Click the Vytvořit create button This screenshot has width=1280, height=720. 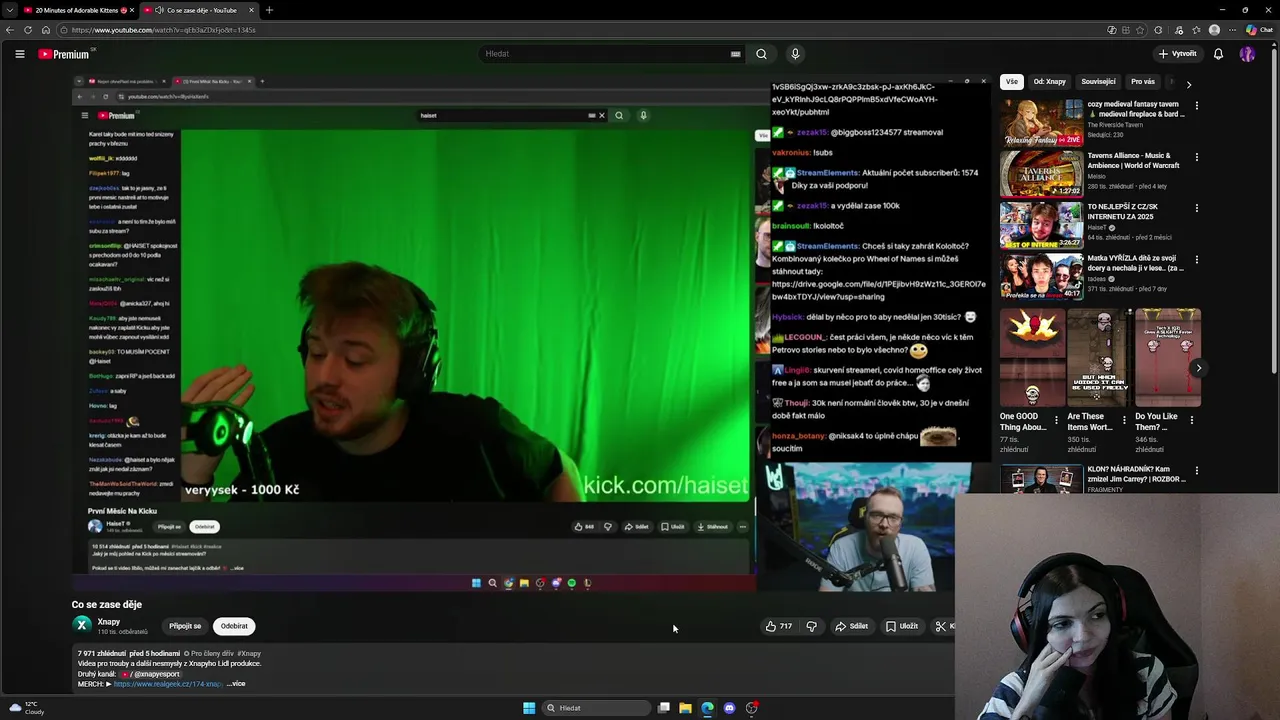tap(1177, 54)
